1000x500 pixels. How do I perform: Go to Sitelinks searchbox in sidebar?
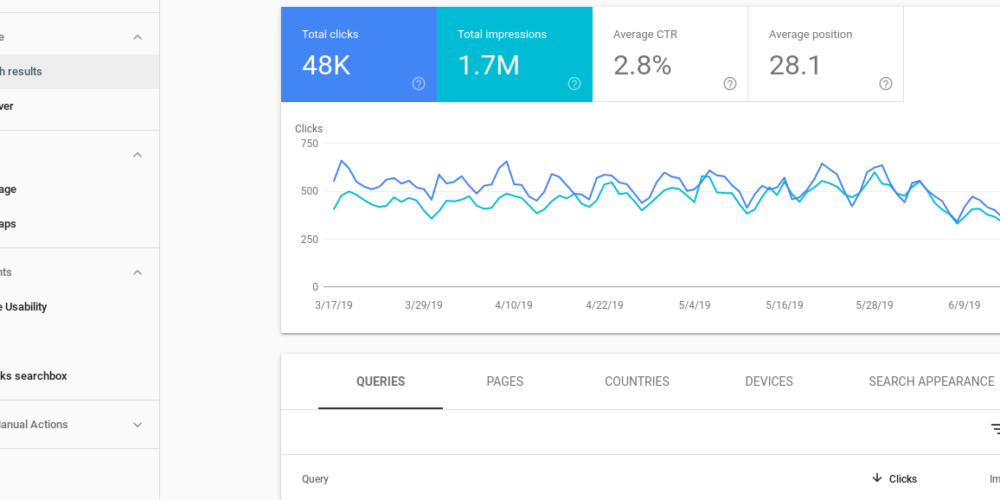point(34,376)
